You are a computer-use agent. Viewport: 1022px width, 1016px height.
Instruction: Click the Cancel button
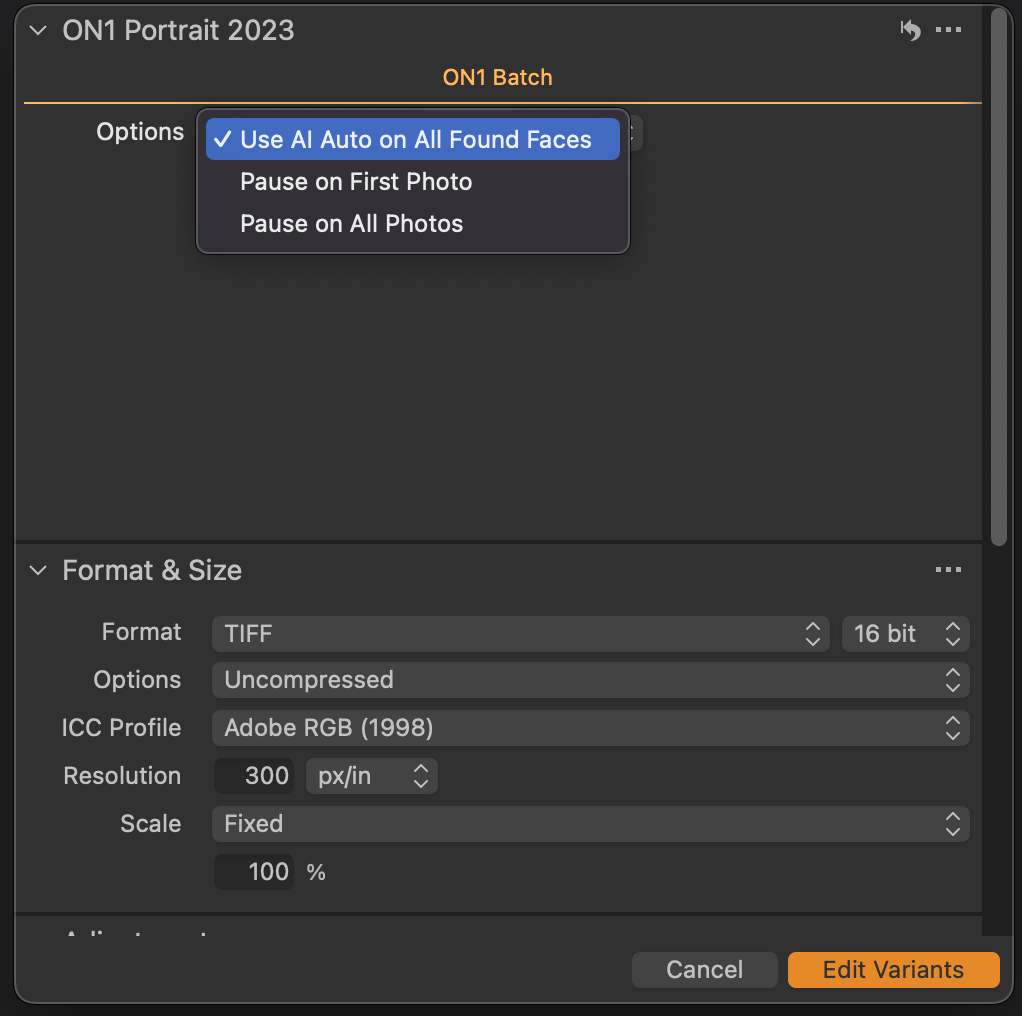pos(704,969)
